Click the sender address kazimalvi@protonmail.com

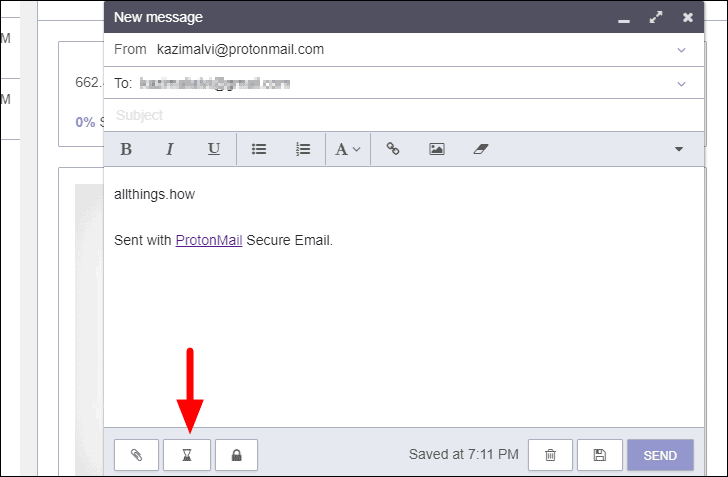240,49
